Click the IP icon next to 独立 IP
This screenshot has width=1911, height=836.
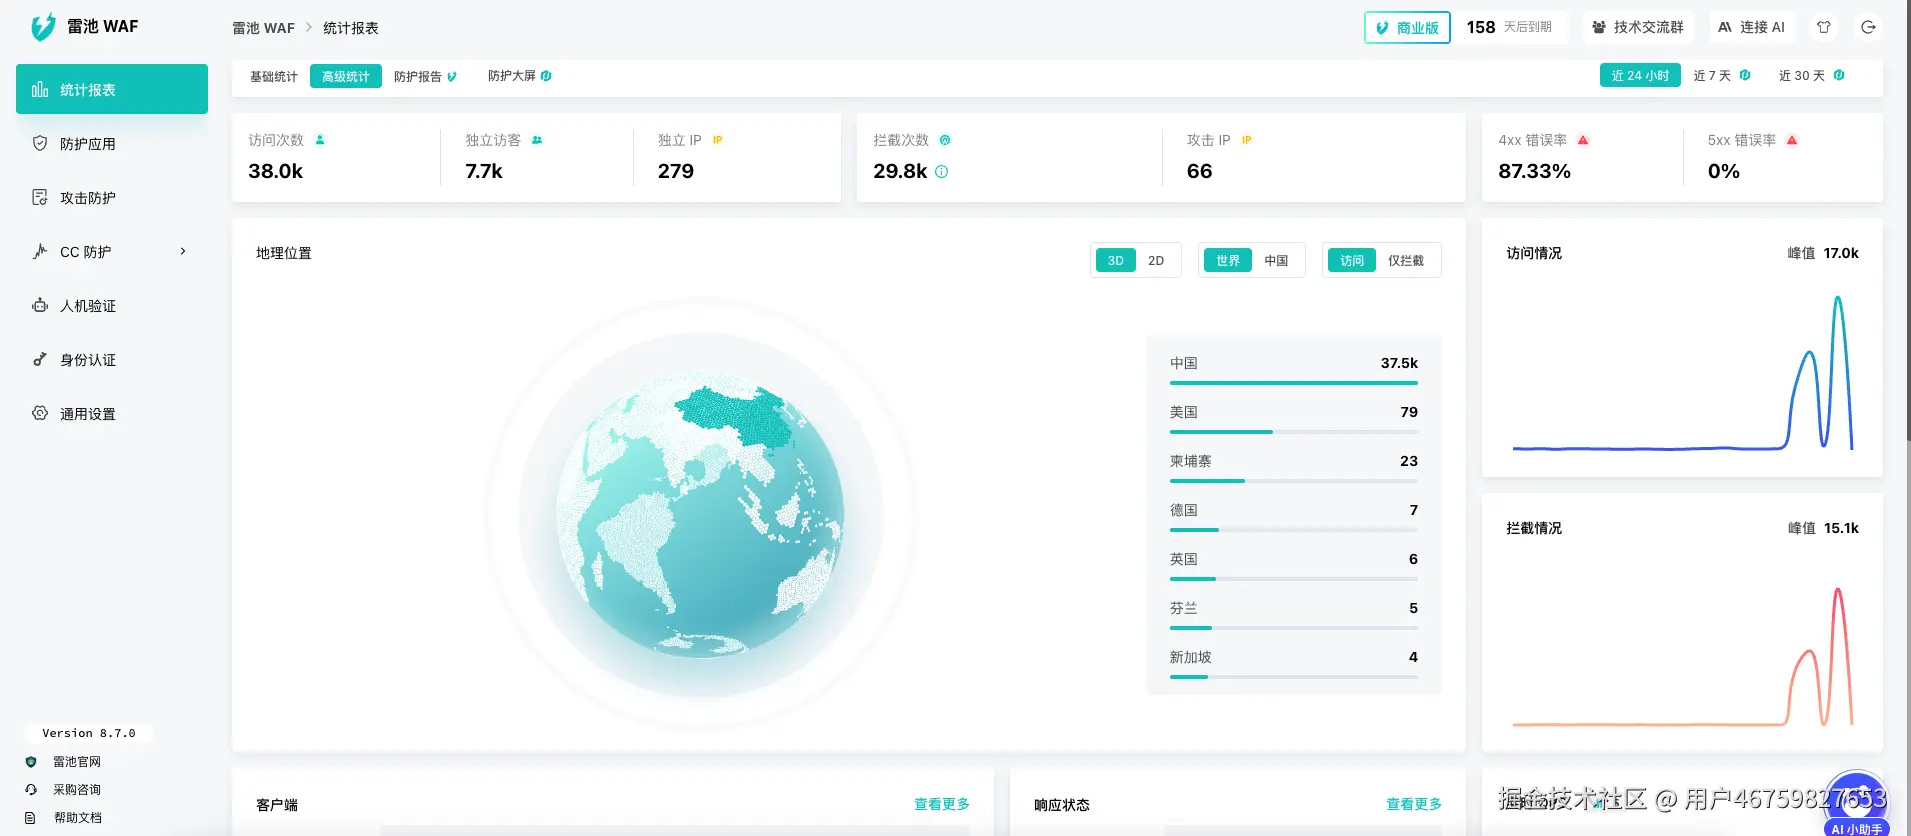(x=717, y=140)
